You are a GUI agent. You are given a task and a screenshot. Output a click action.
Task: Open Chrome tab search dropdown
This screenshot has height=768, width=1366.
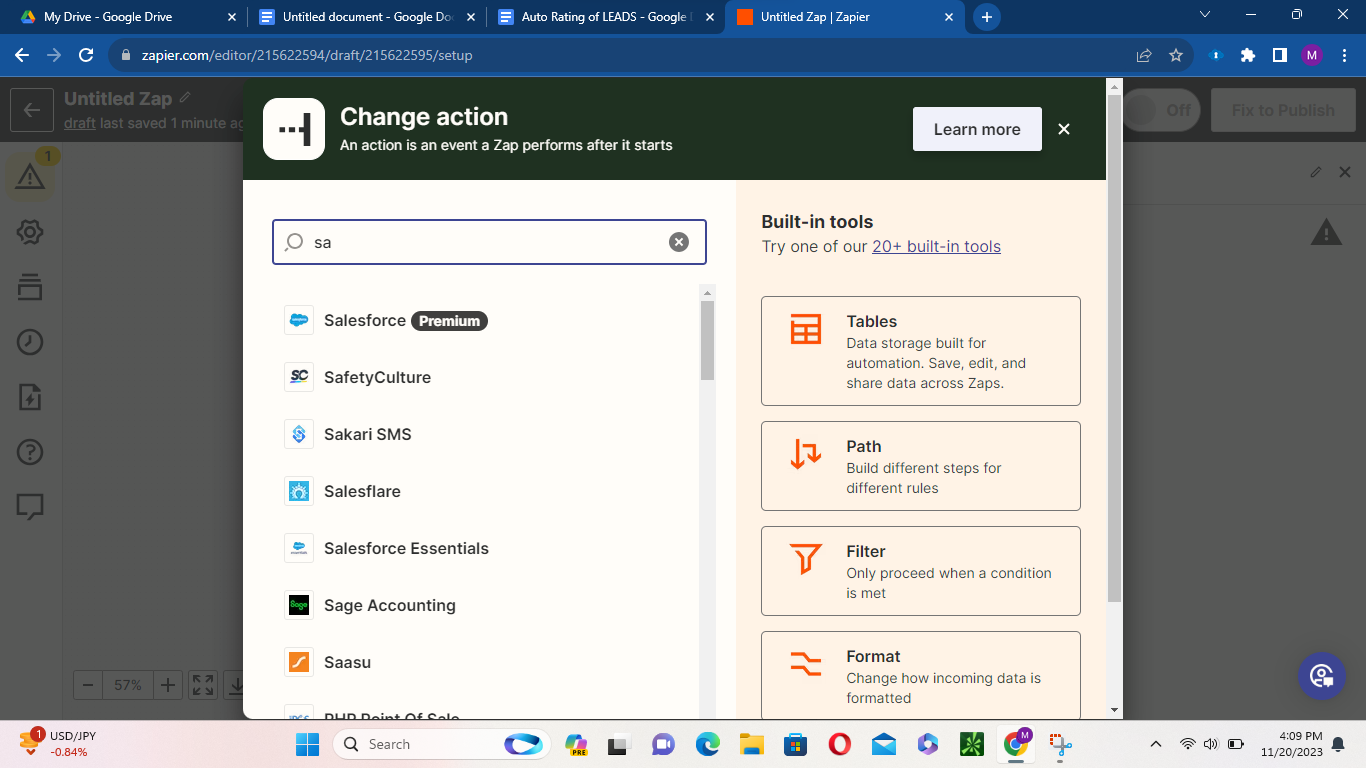[x=1204, y=15]
